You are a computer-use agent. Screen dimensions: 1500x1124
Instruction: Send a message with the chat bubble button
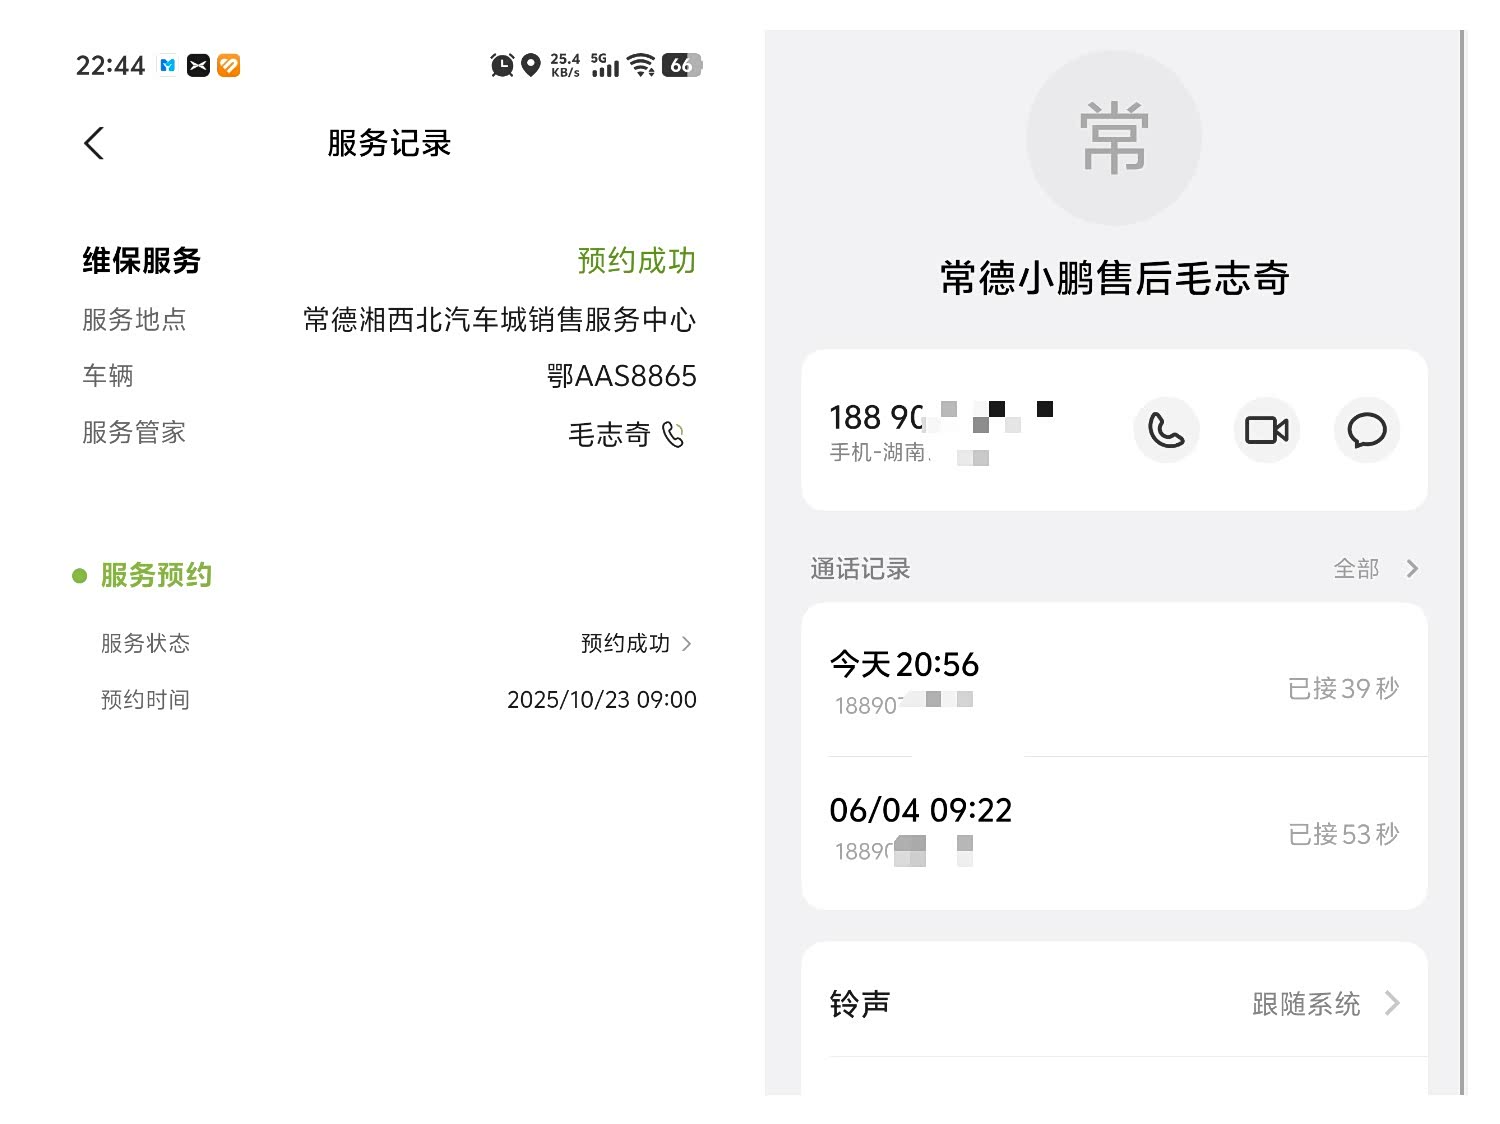coord(1366,430)
